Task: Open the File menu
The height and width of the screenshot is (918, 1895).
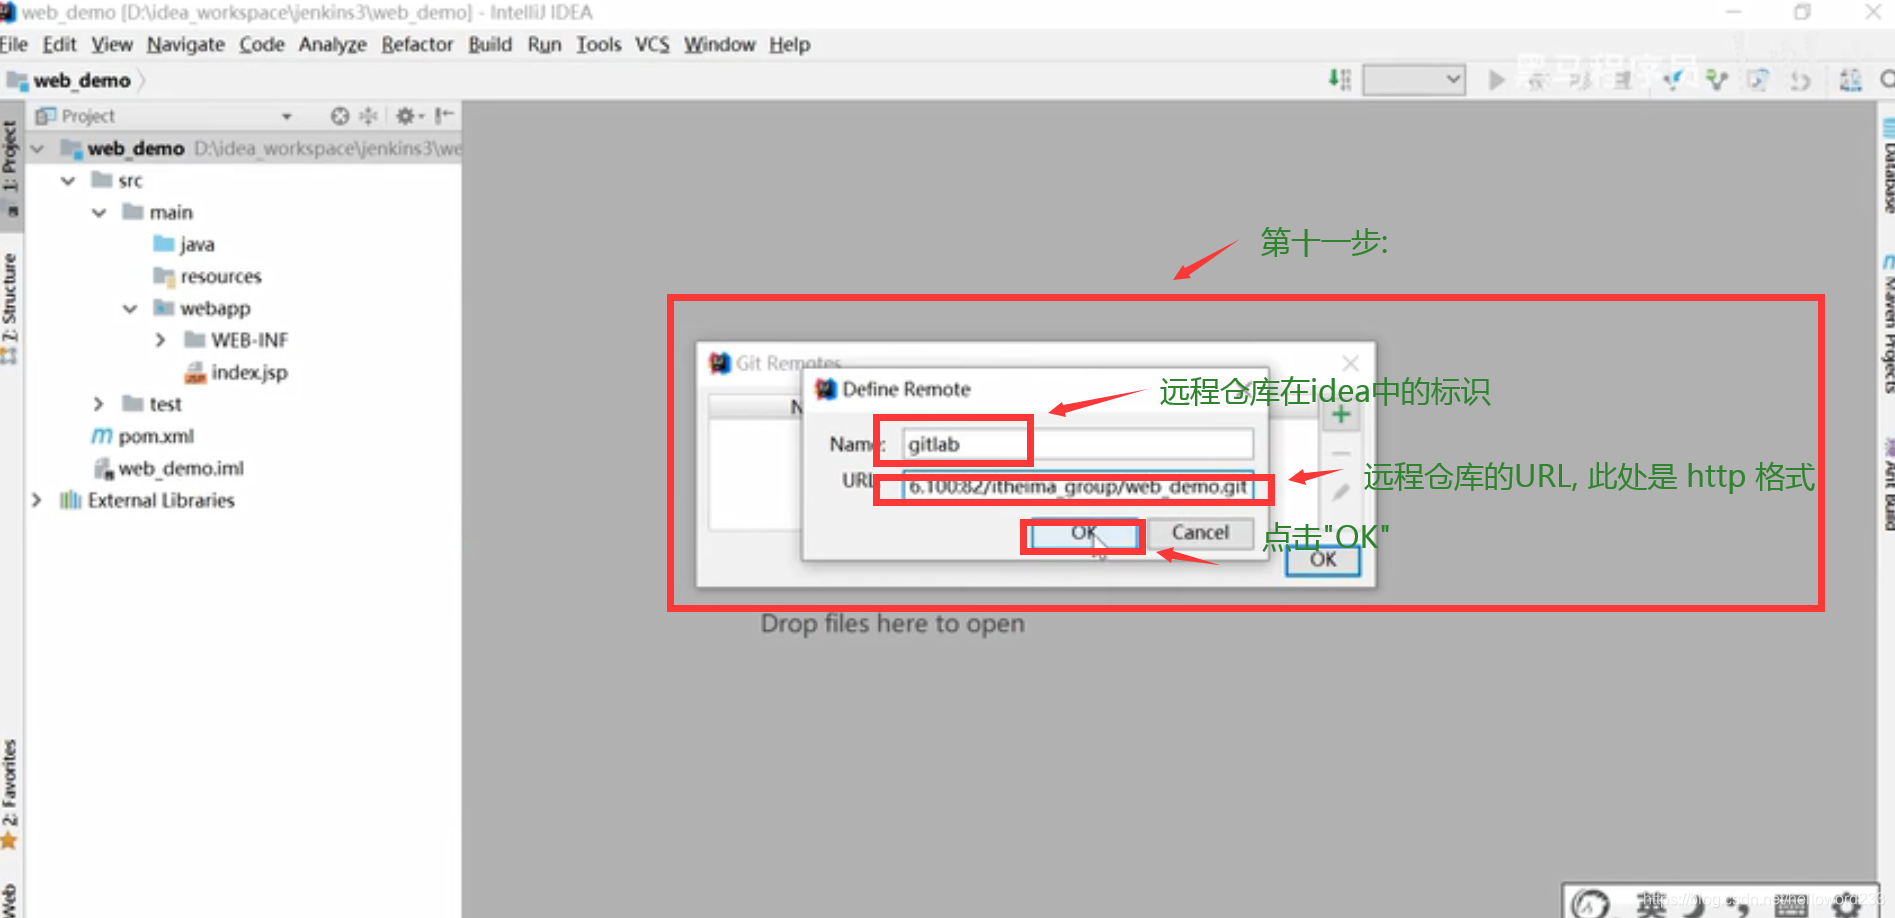Action: pos(14,45)
